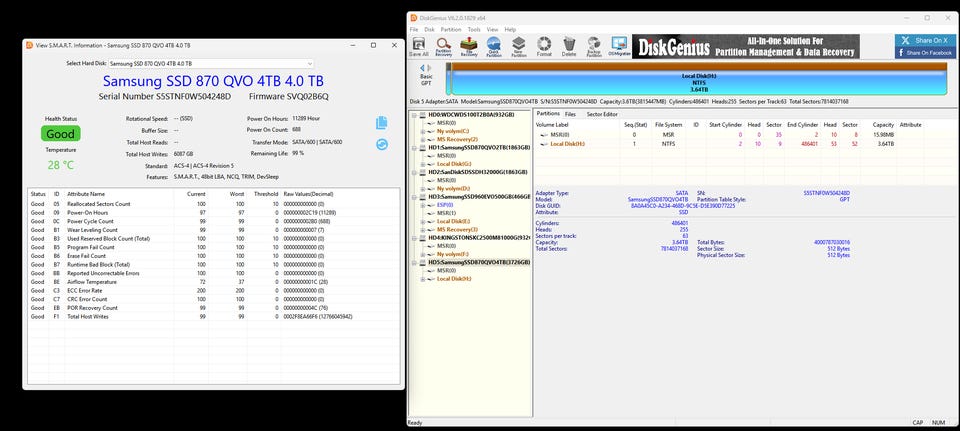Open the Disk menu
The image size is (960, 431).
(x=429, y=29)
